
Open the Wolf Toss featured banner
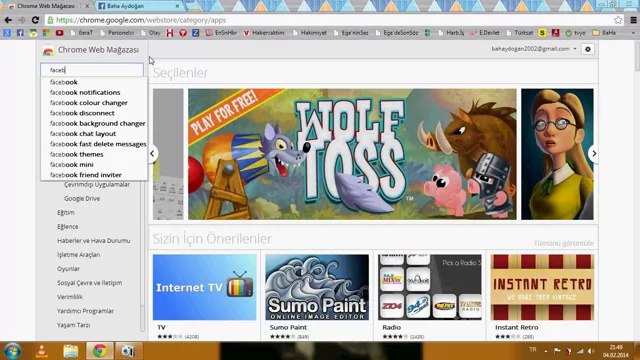pyautogui.click(x=352, y=154)
